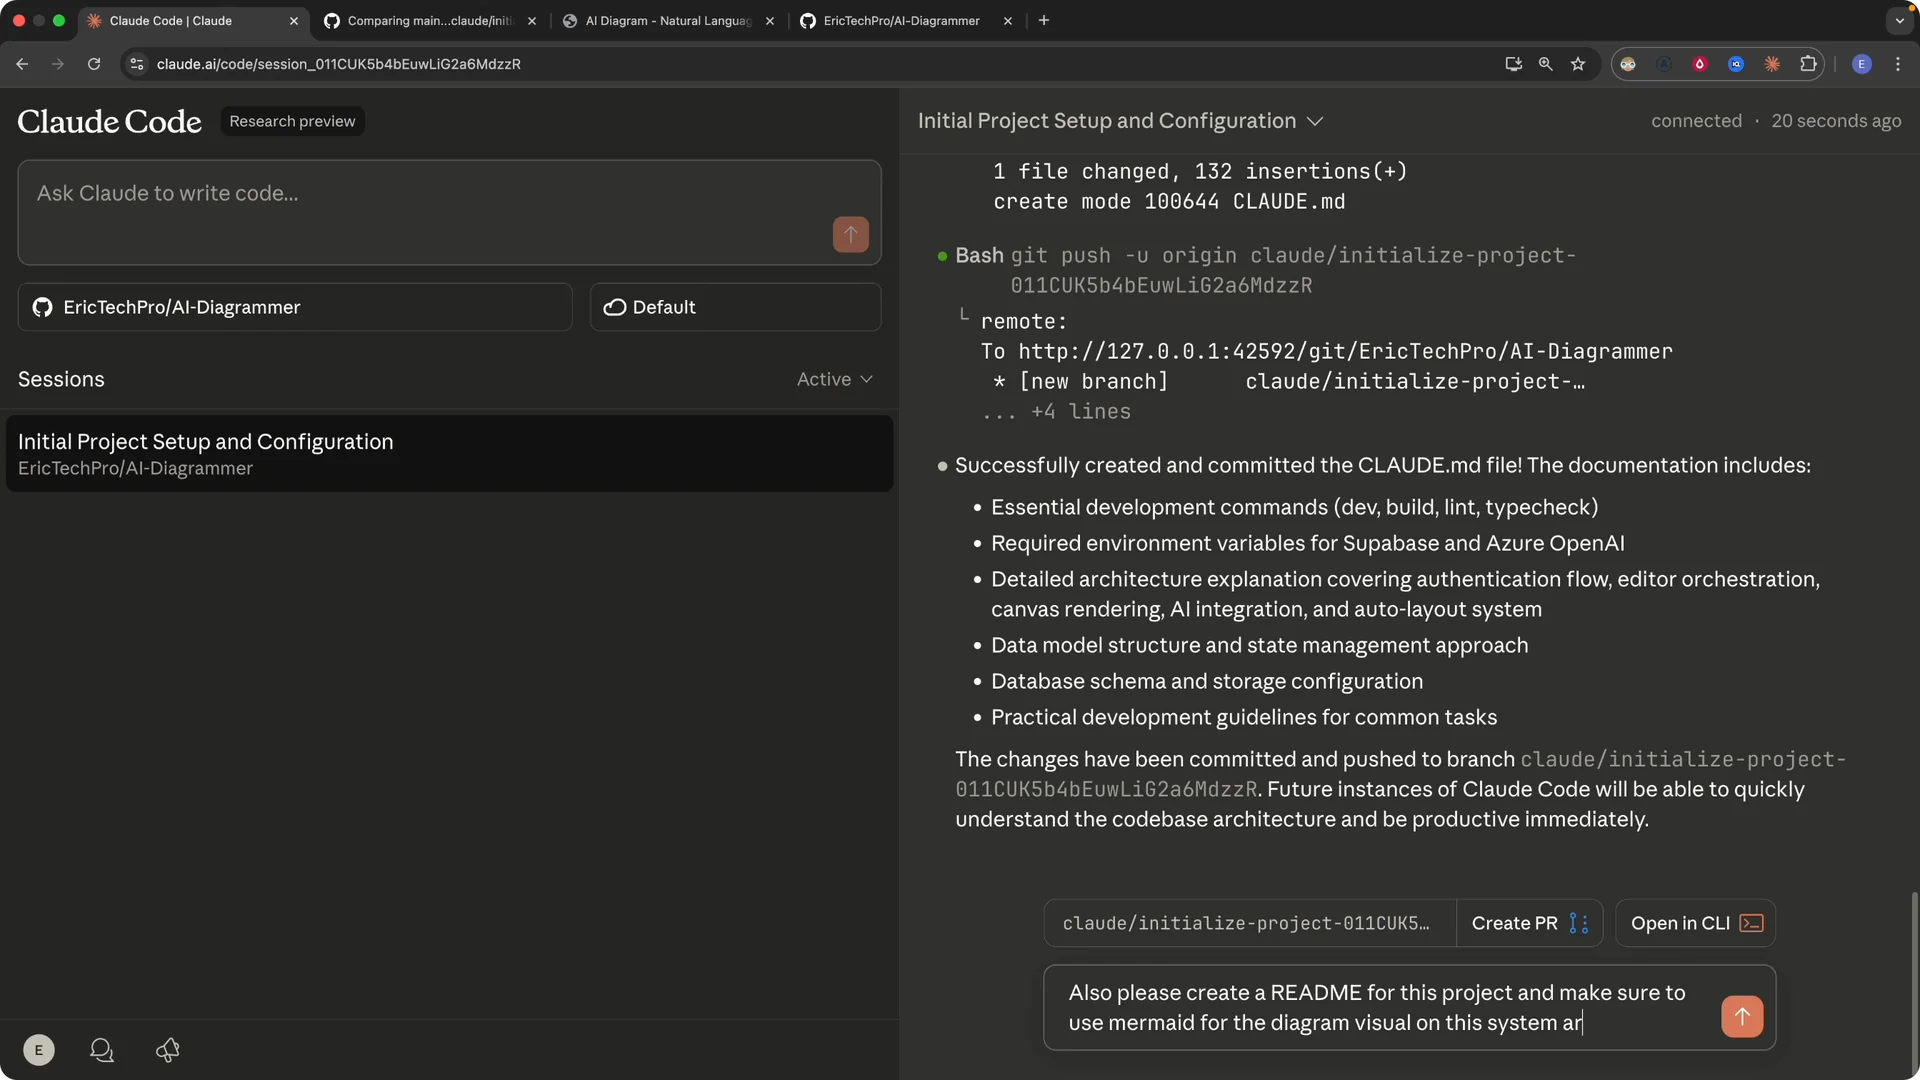Expand the '... +4 lines' collapsed output
Viewport: 1920px width, 1080px height.
tap(1056, 411)
